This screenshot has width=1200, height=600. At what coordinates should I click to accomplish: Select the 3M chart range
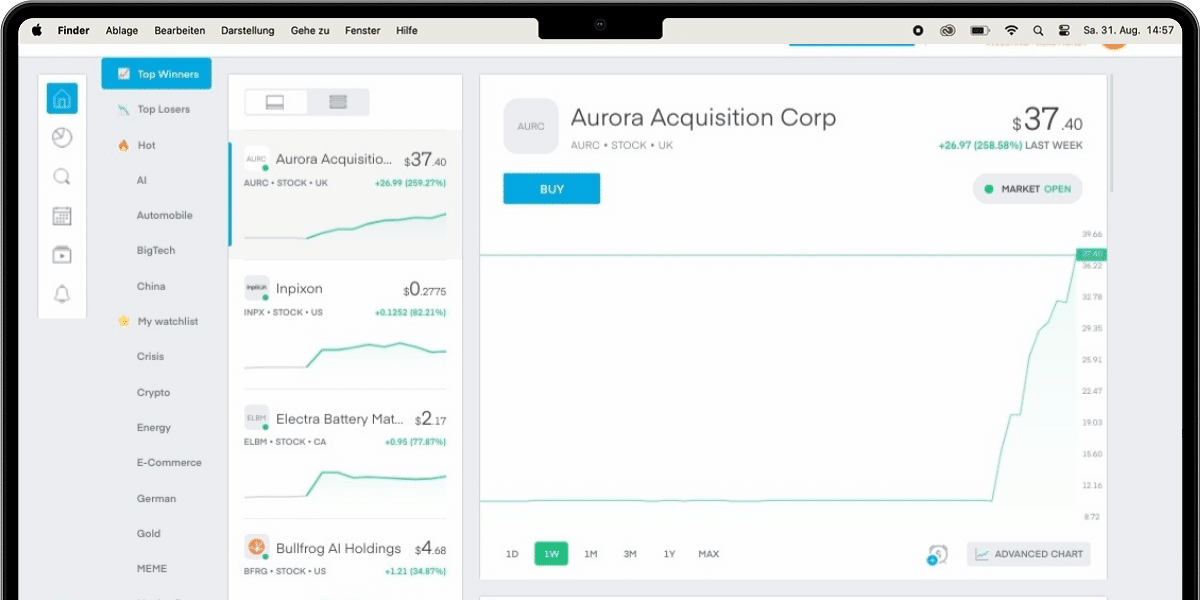630,554
